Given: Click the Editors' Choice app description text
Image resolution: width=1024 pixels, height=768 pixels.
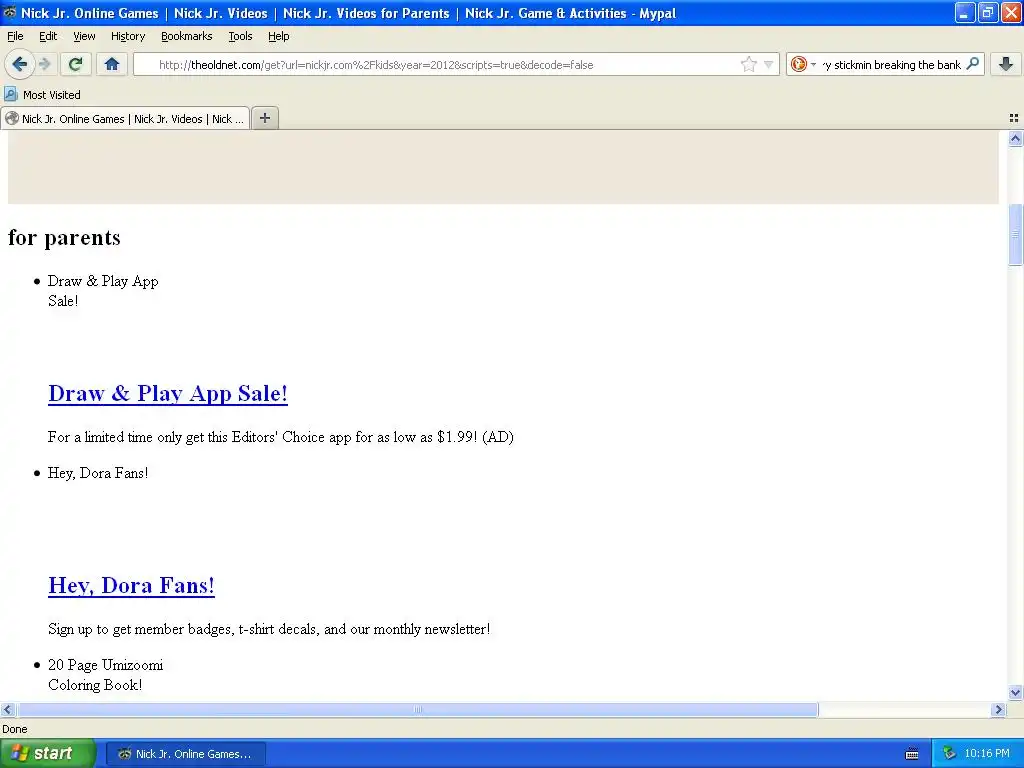Looking at the screenshot, I should [281, 438].
